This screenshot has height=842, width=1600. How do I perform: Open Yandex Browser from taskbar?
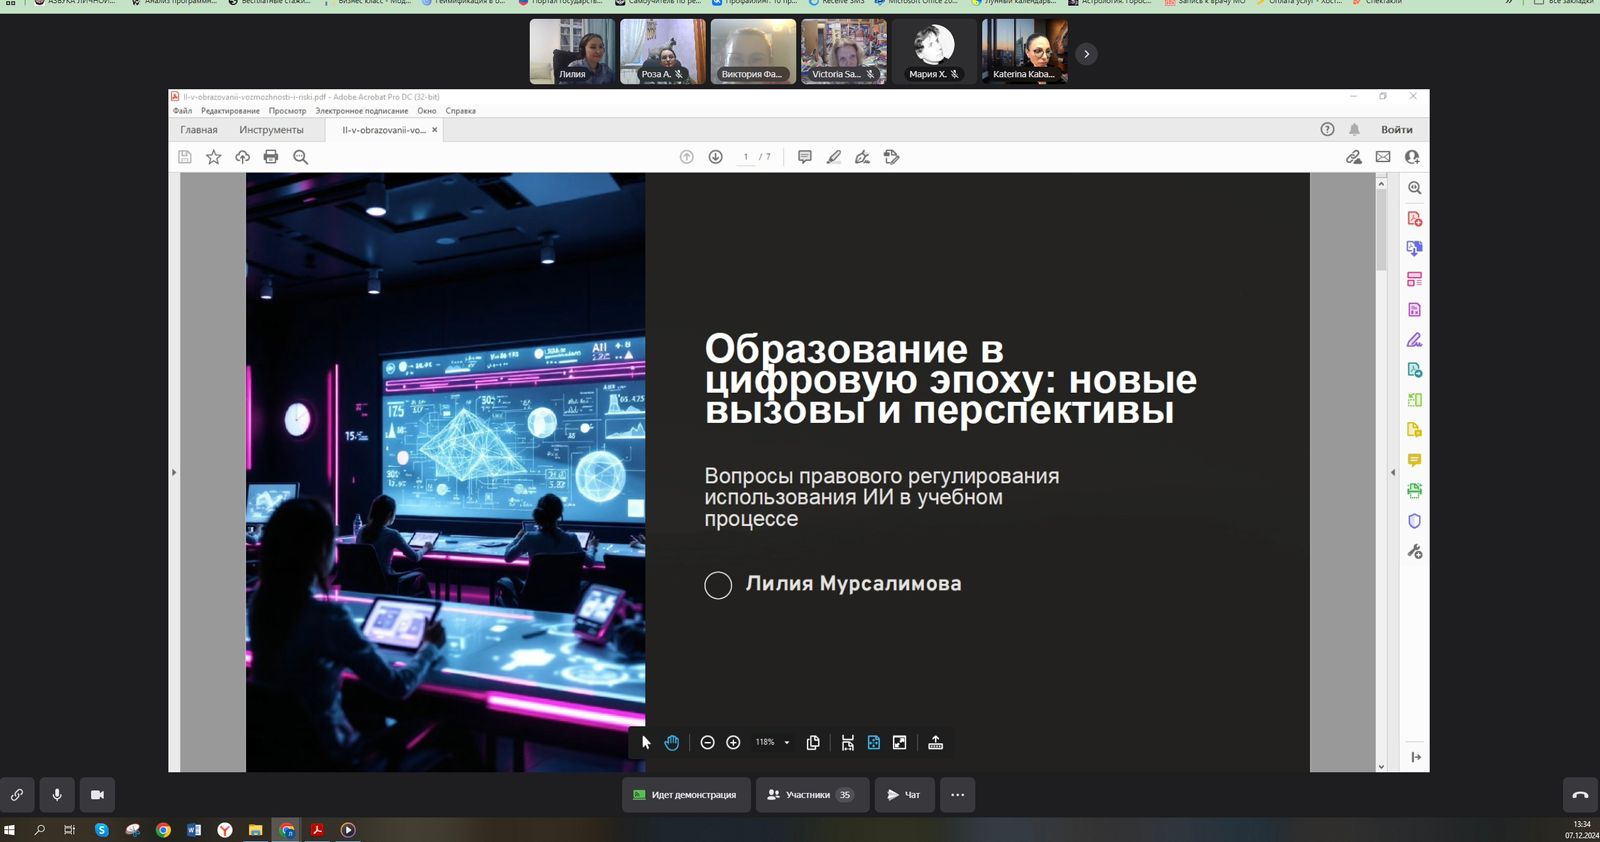click(225, 830)
